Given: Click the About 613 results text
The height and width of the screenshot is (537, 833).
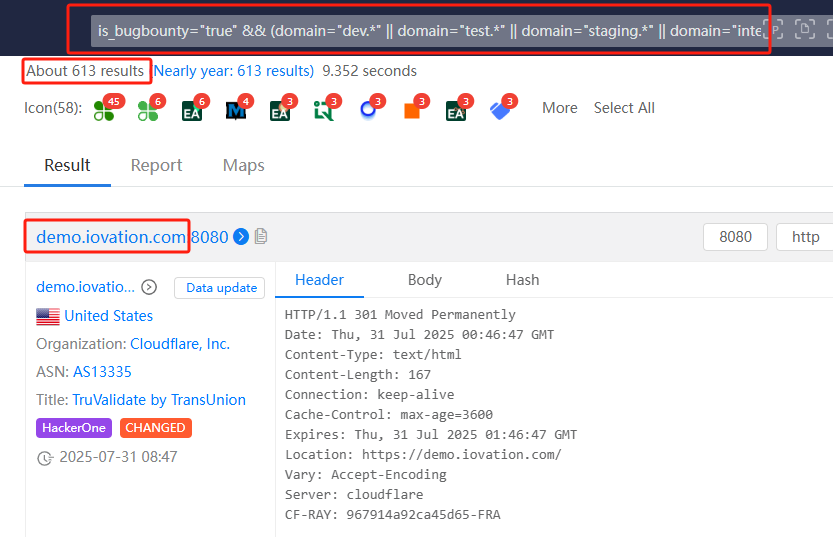Looking at the screenshot, I should click(85, 71).
